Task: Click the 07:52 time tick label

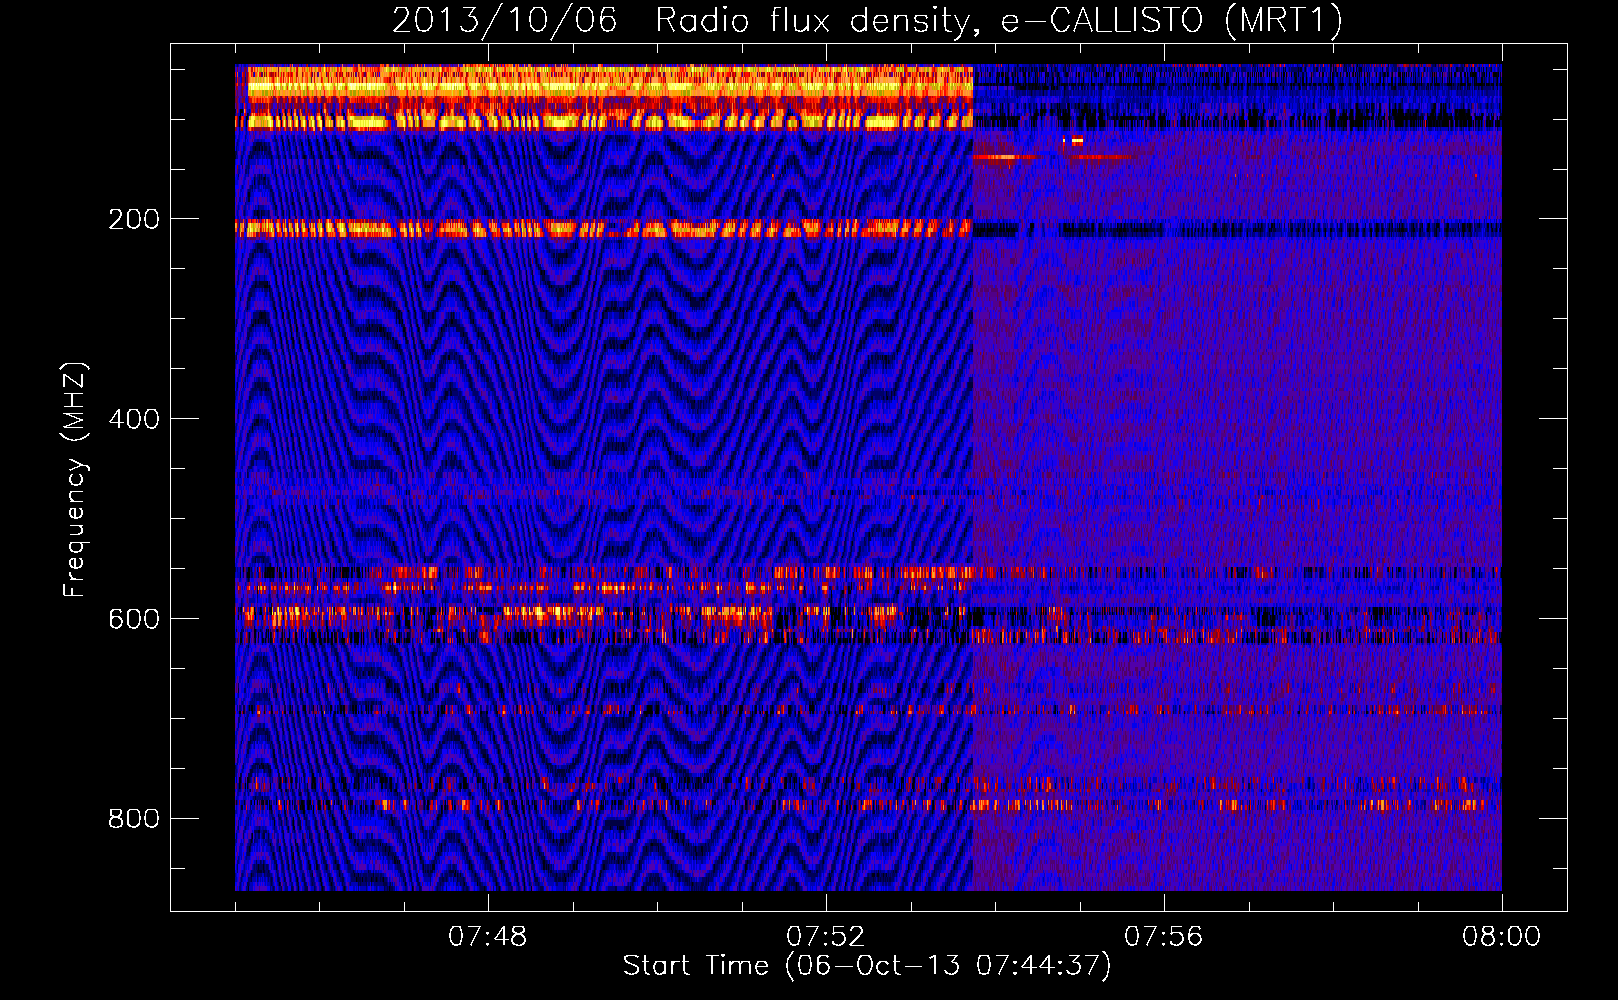Action: tap(825, 937)
